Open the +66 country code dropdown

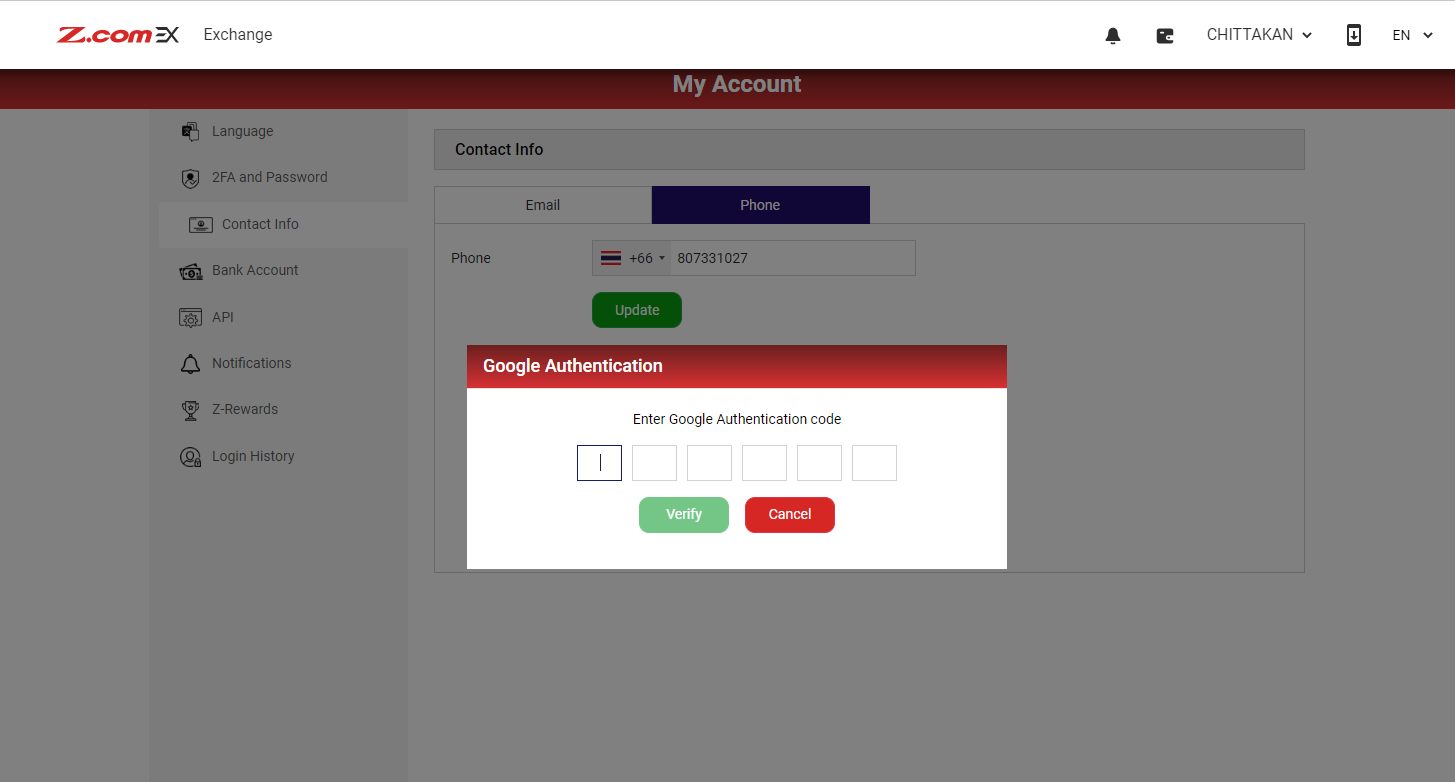[x=632, y=257]
